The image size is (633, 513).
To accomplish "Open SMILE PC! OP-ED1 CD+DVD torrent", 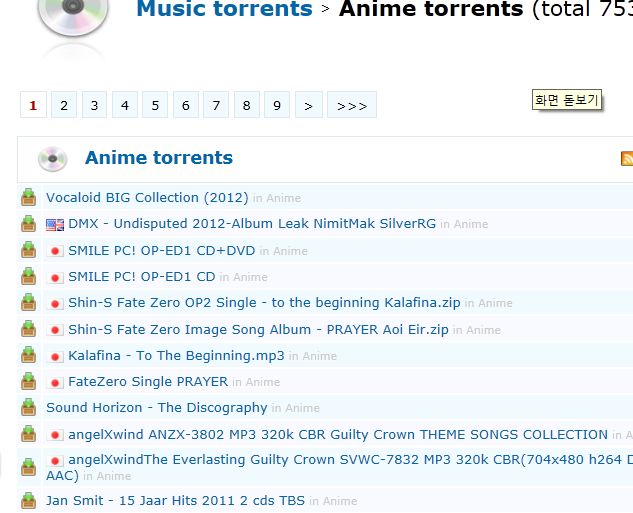I will tap(161, 251).
